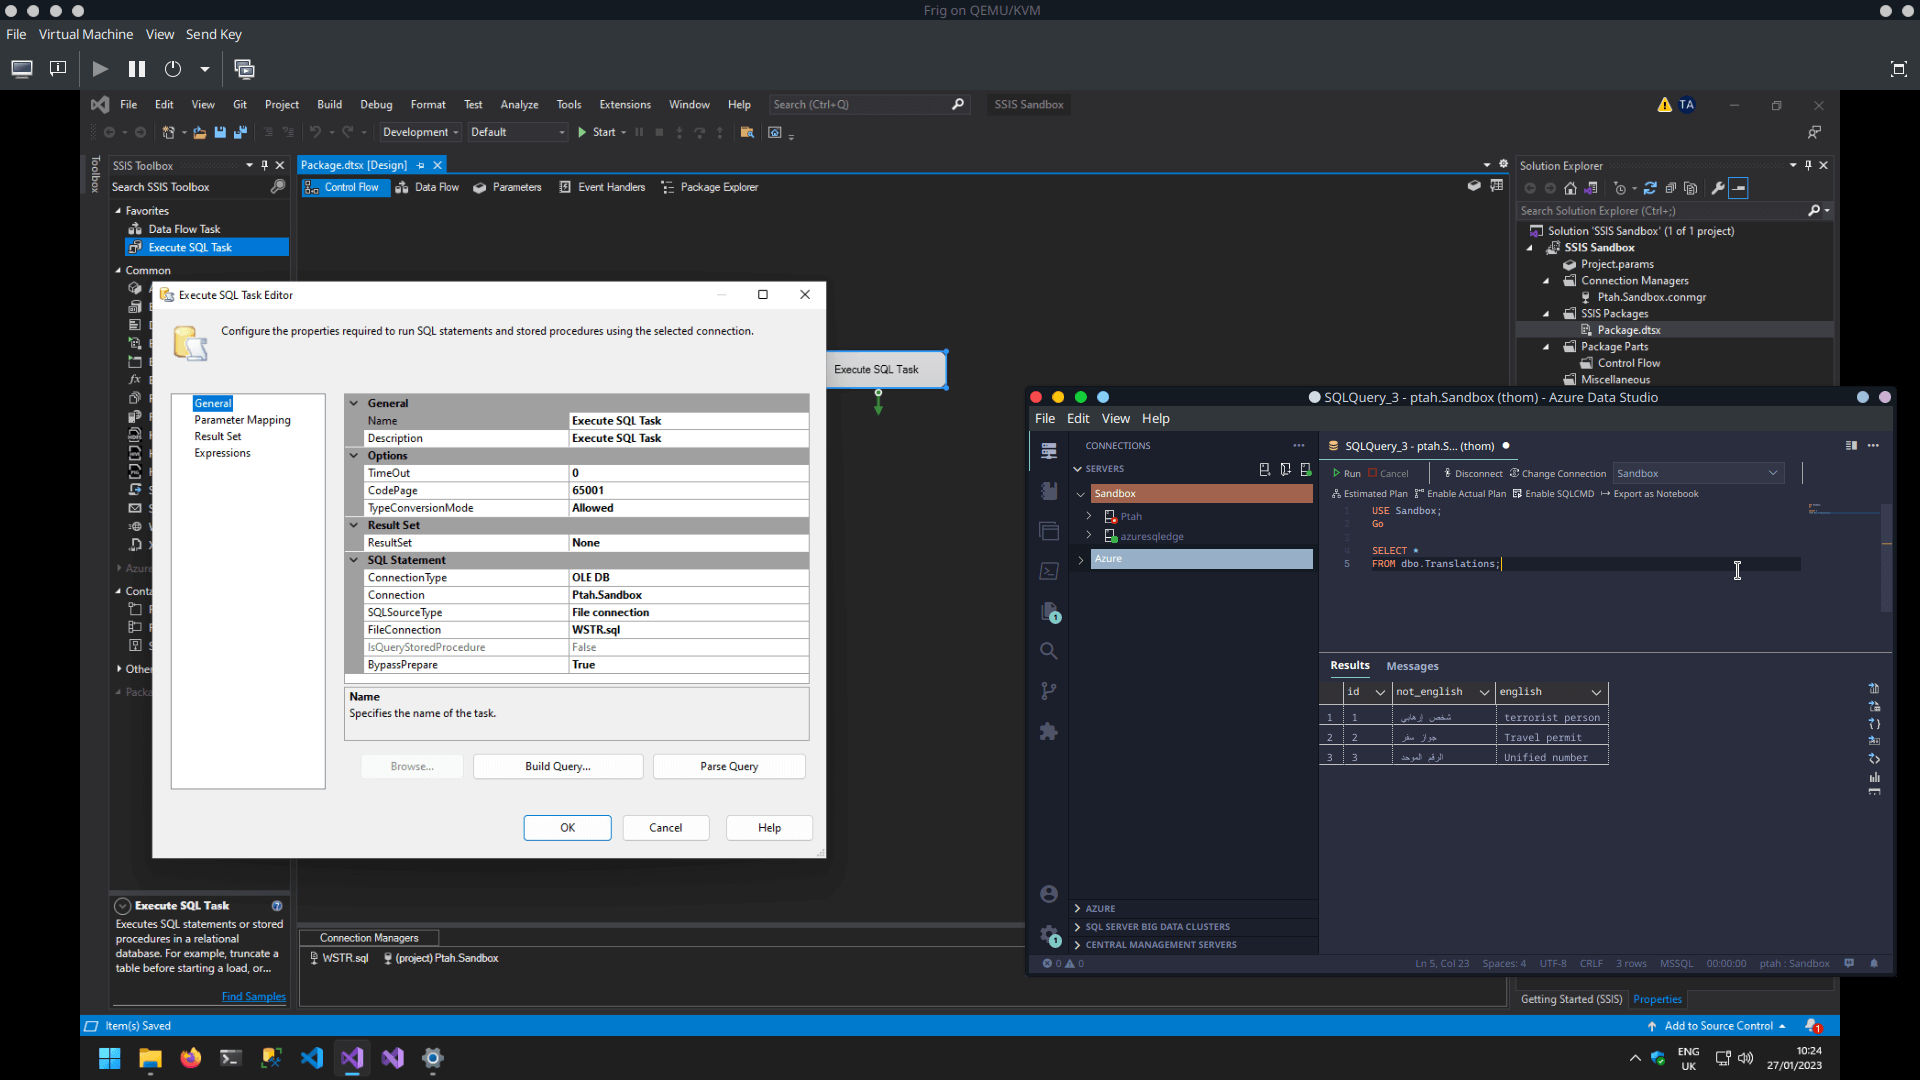Select Parameter Mapping in editor page list

(242, 420)
